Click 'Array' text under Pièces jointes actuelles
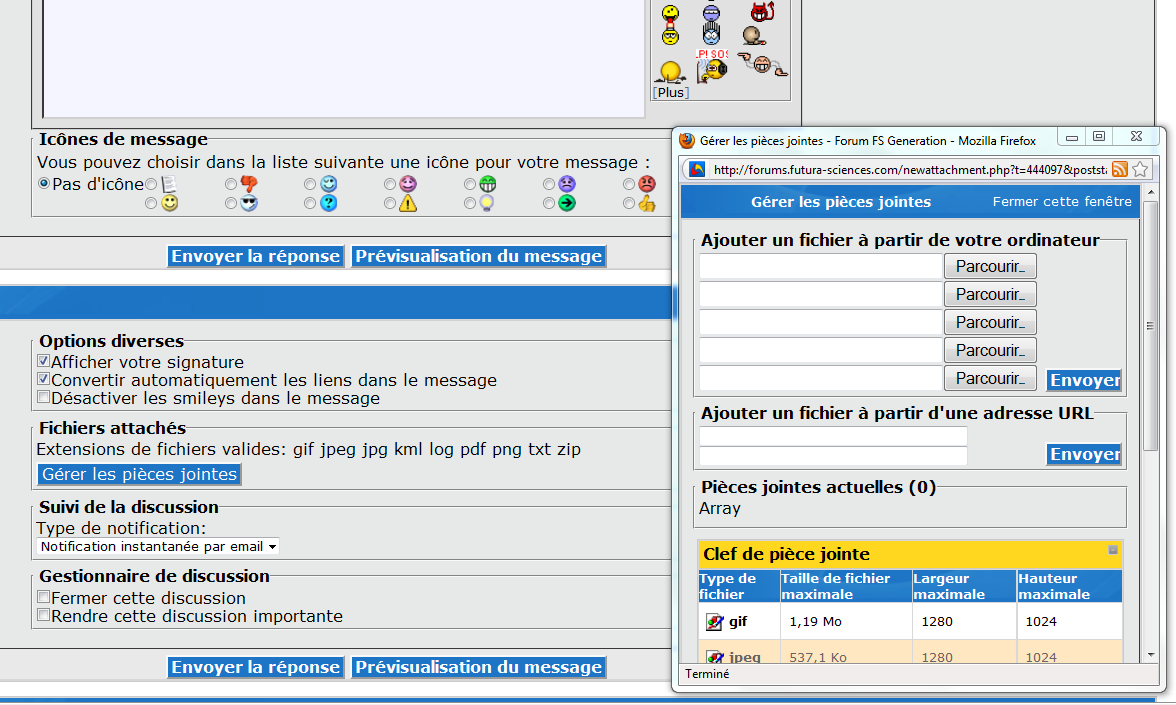Image resolution: width=1176 pixels, height=705 pixels. (720, 508)
